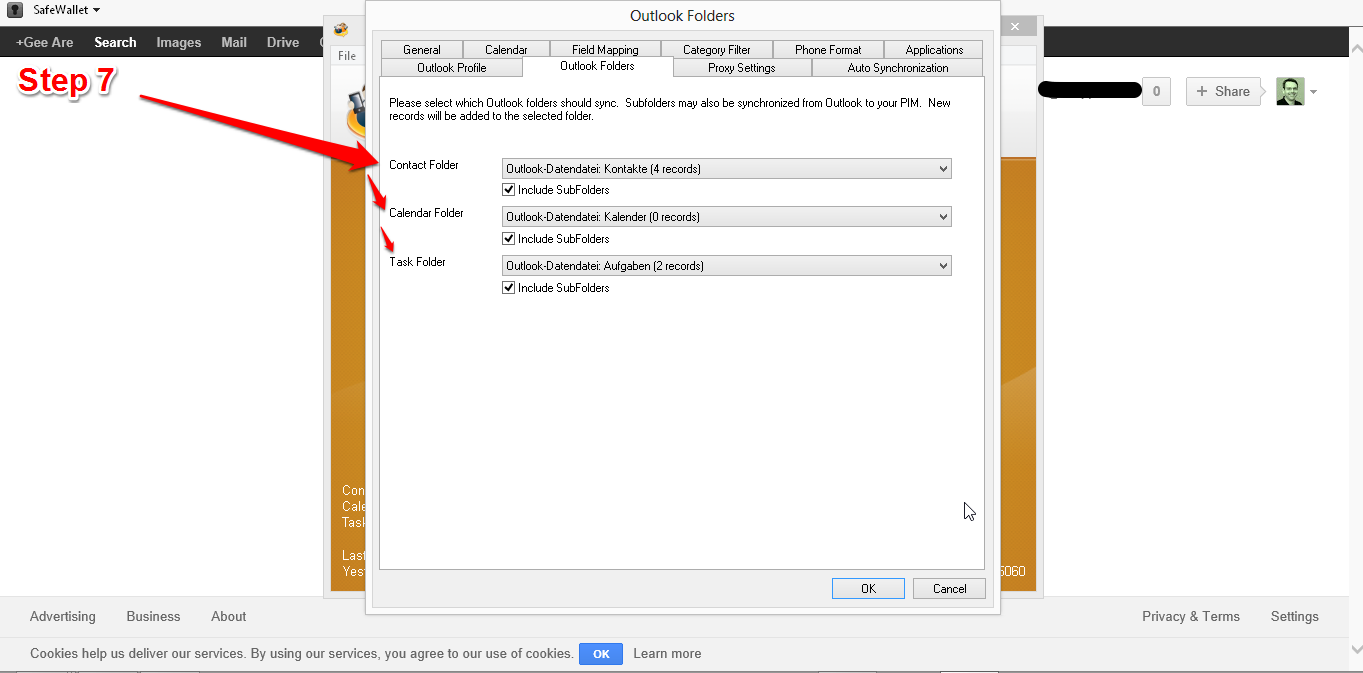Click the application icon behind dialog
The width and height of the screenshot is (1363, 673).
click(x=342, y=28)
